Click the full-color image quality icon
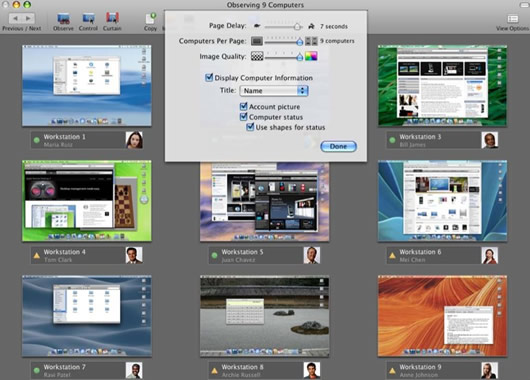The image size is (530, 380). pyautogui.click(x=311, y=56)
